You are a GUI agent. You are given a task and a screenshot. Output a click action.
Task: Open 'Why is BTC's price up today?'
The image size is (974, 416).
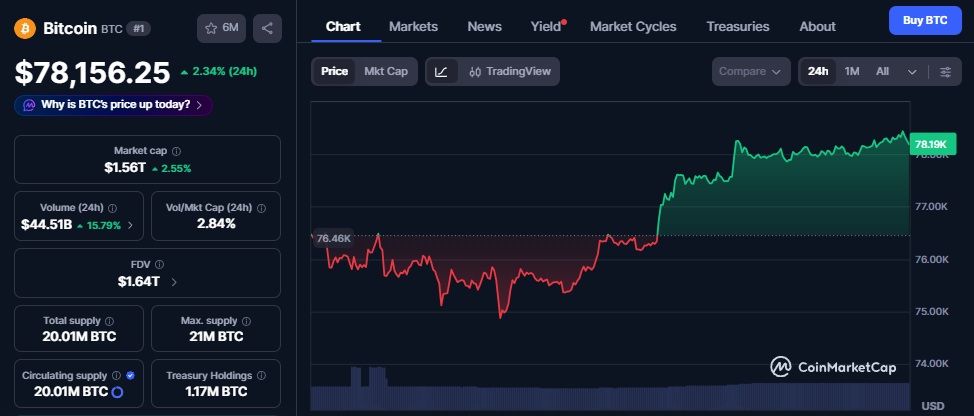[x=114, y=105]
